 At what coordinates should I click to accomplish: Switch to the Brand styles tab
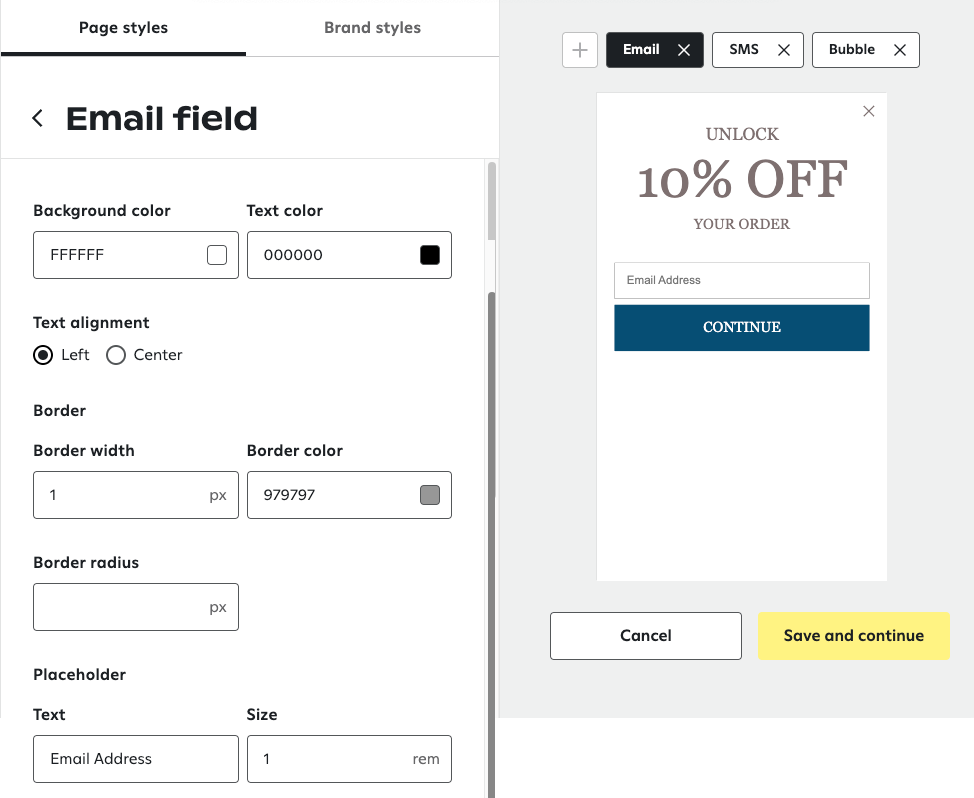(x=372, y=28)
